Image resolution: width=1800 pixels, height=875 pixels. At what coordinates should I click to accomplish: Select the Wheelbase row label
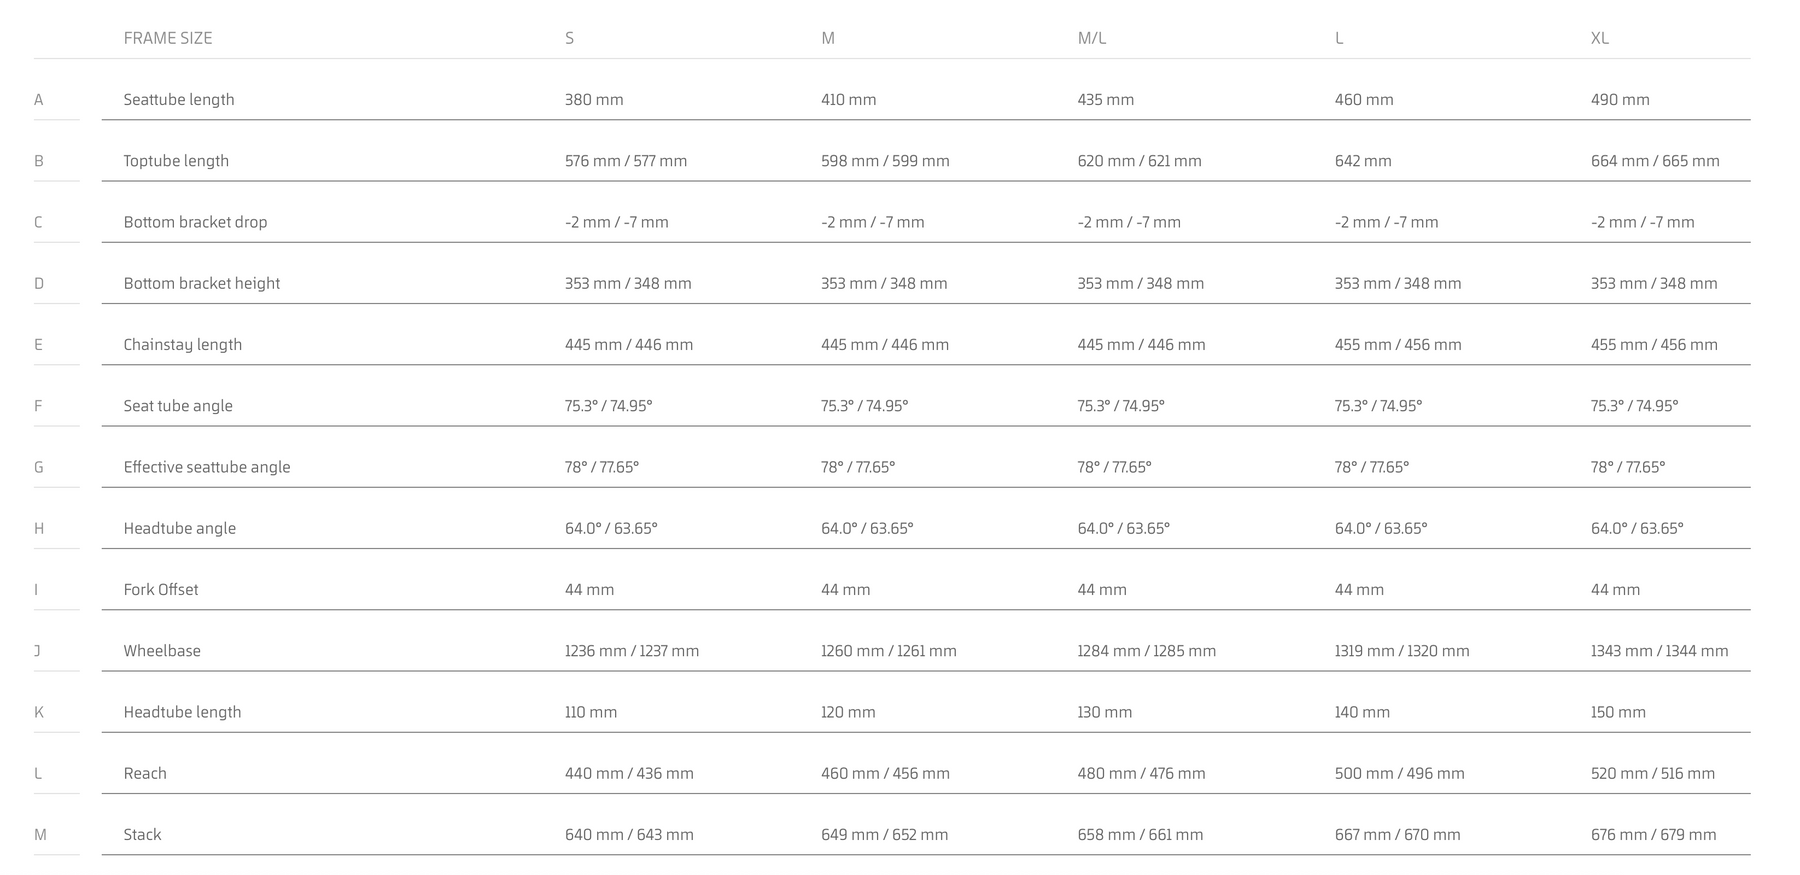(162, 651)
